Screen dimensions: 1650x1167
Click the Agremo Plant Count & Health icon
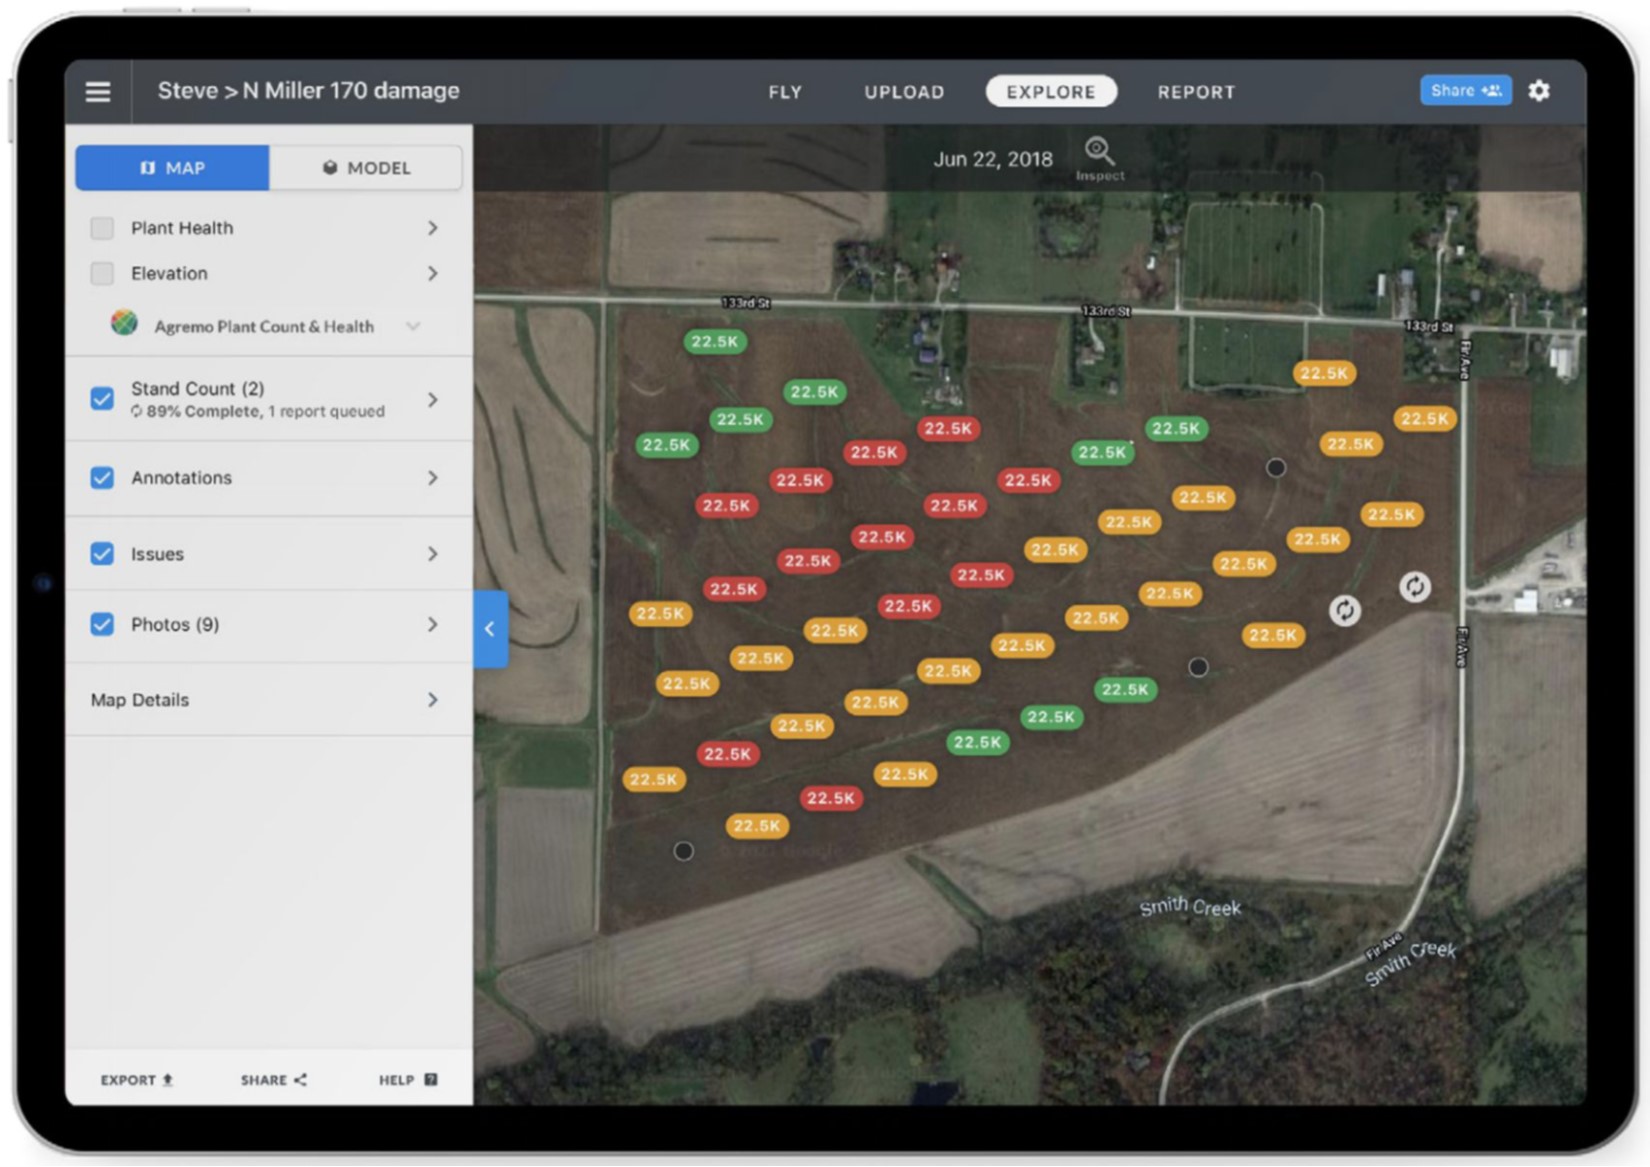click(x=124, y=324)
